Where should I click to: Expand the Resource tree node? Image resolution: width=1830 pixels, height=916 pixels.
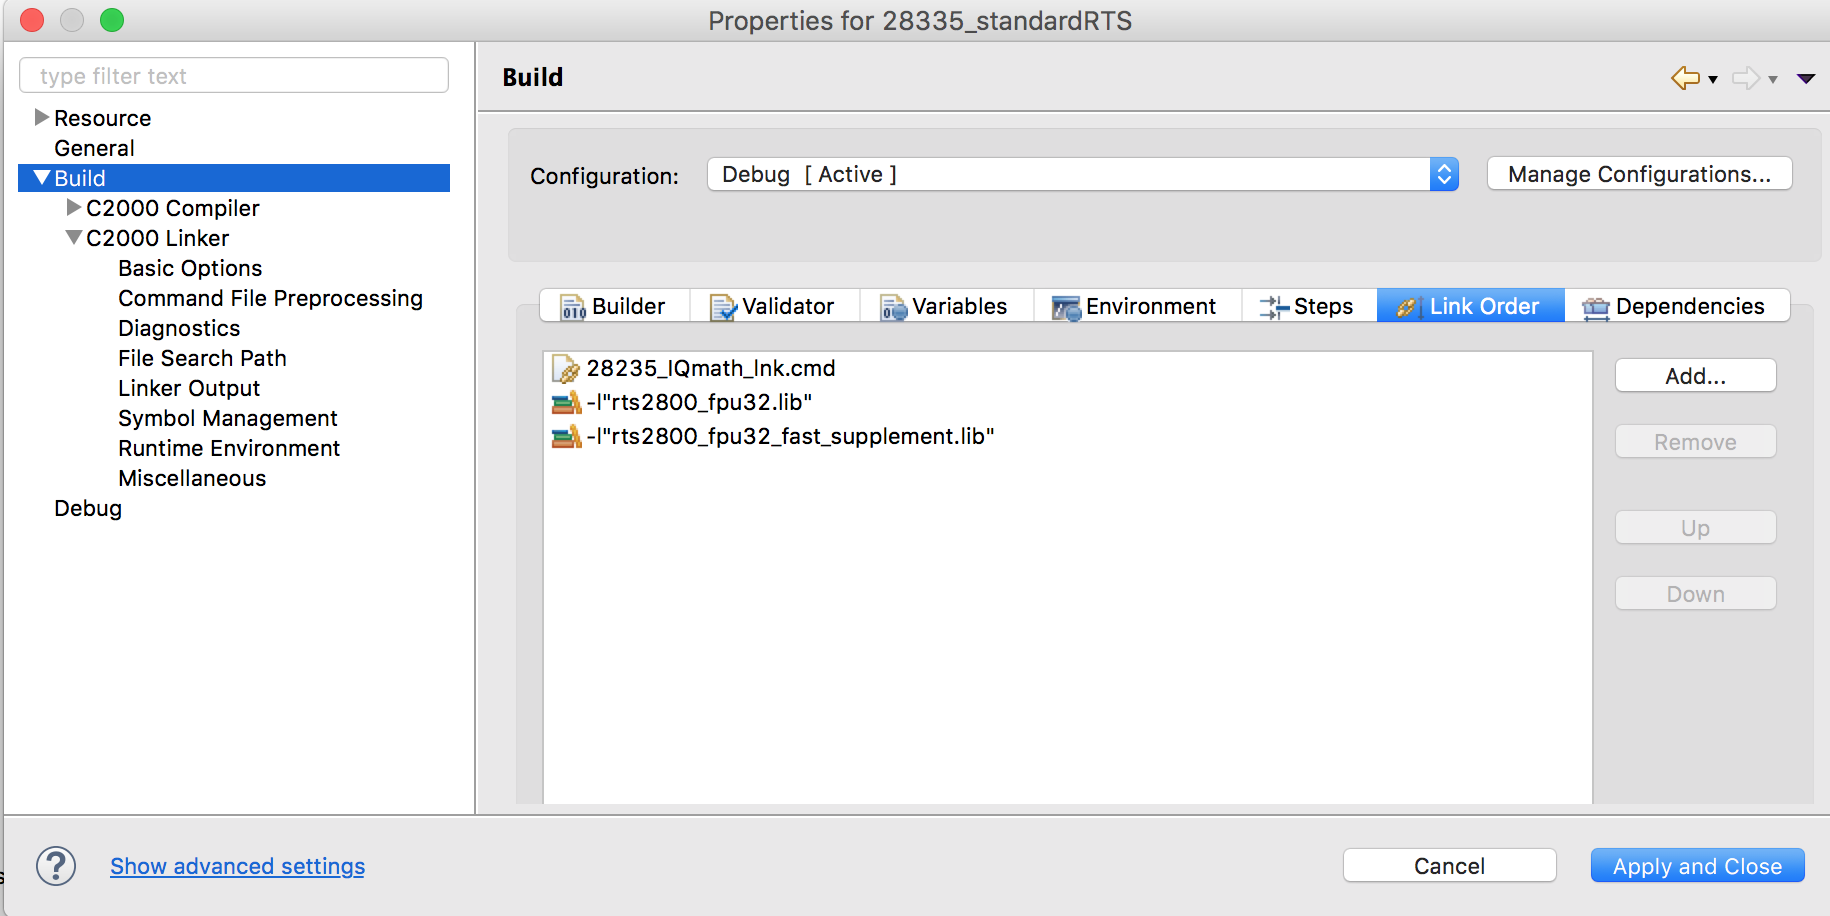[41, 118]
